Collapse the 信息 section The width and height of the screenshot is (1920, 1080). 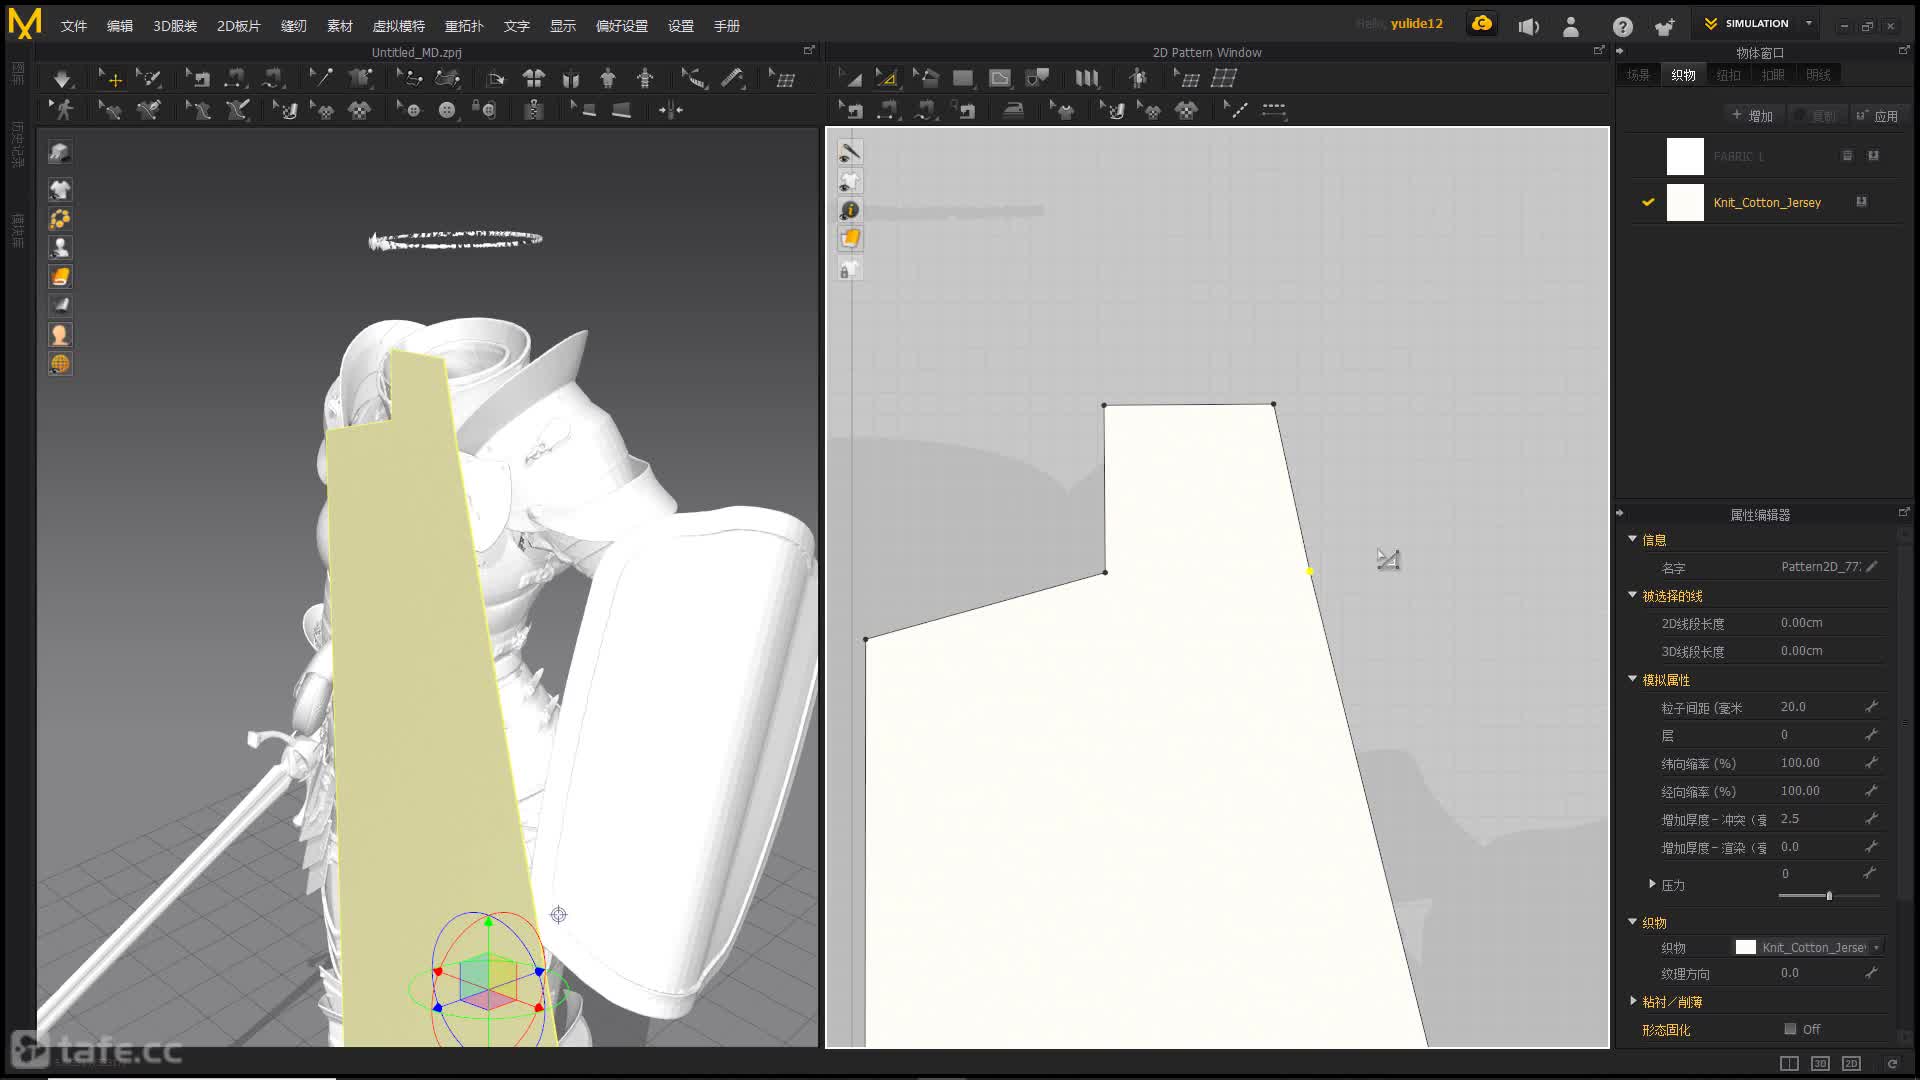[1632, 539]
